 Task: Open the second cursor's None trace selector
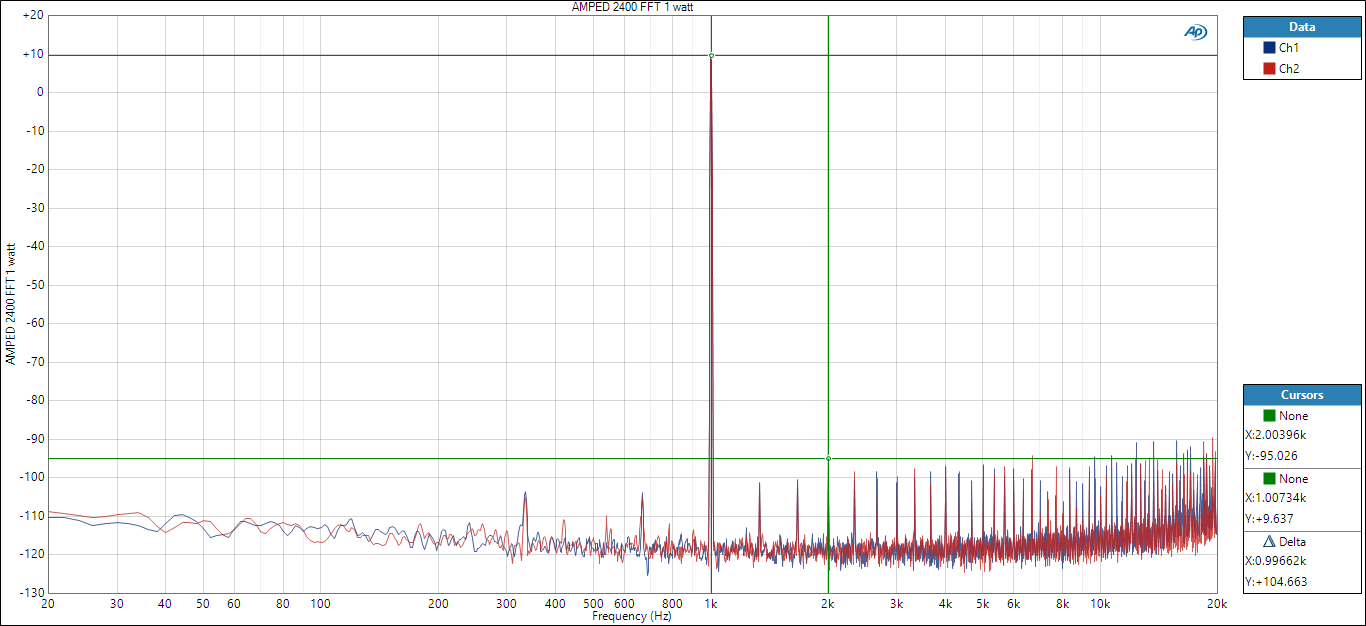(1293, 479)
